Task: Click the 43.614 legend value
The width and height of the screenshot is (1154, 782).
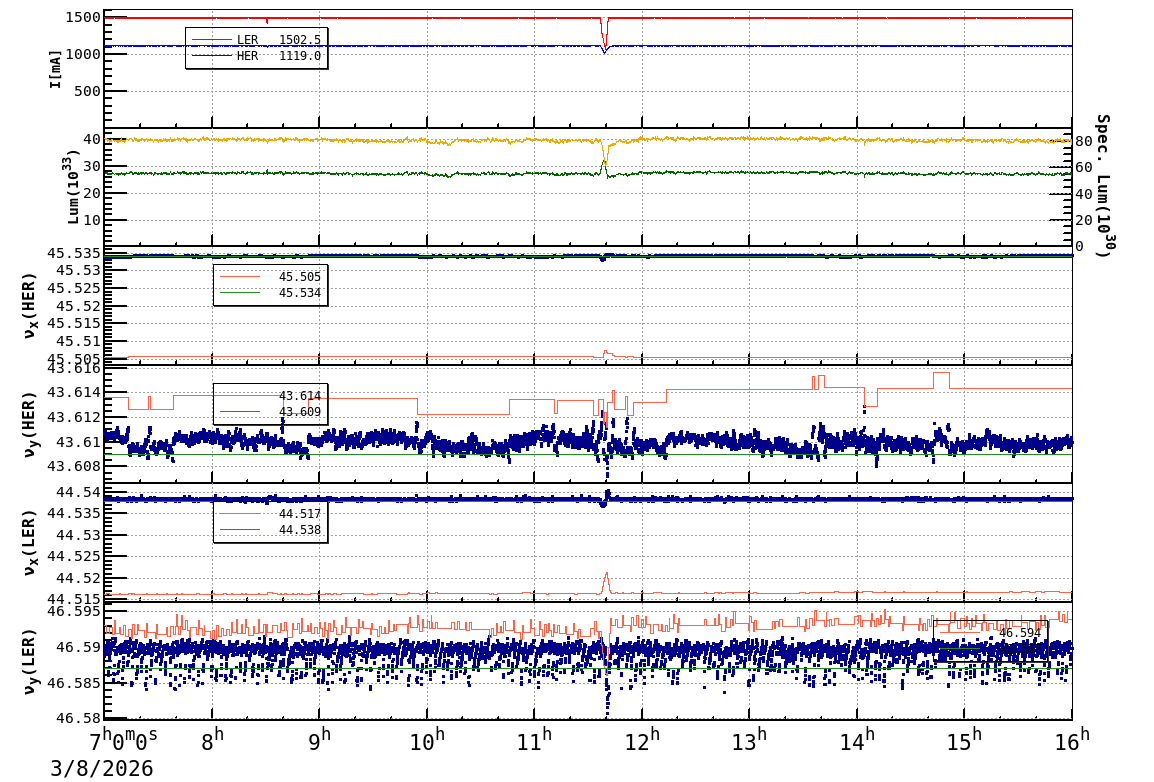Action: [x=299, y=396]
